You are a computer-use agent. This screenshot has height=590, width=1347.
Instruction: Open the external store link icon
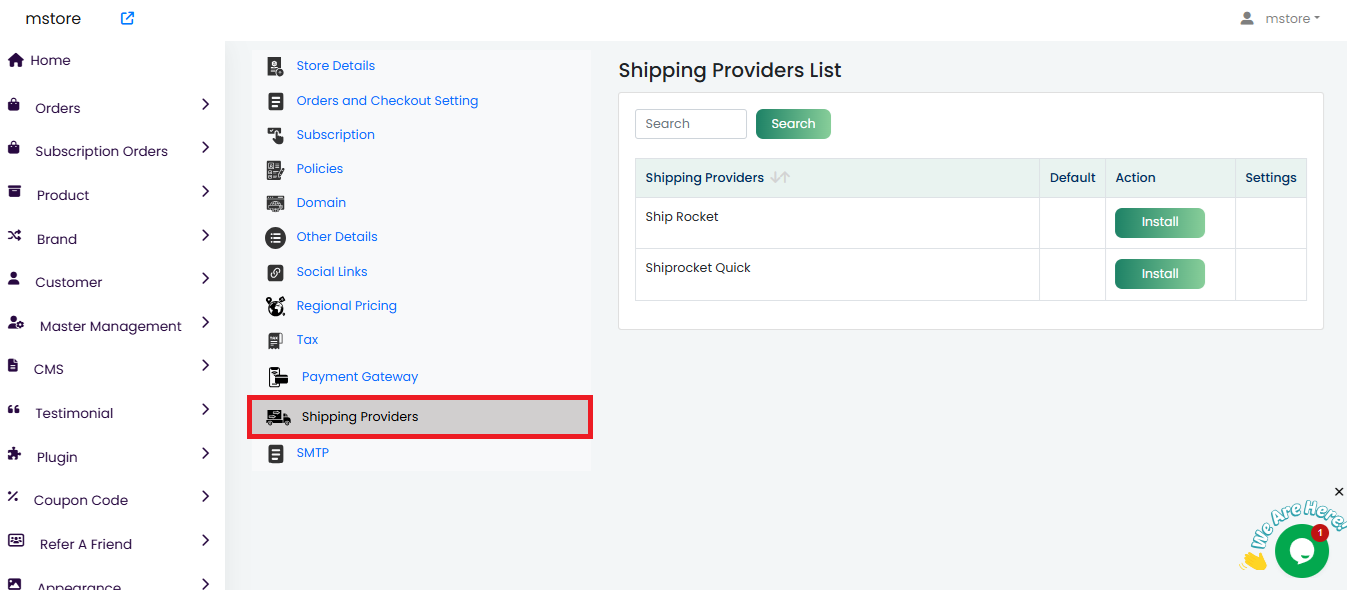[127, 18]
